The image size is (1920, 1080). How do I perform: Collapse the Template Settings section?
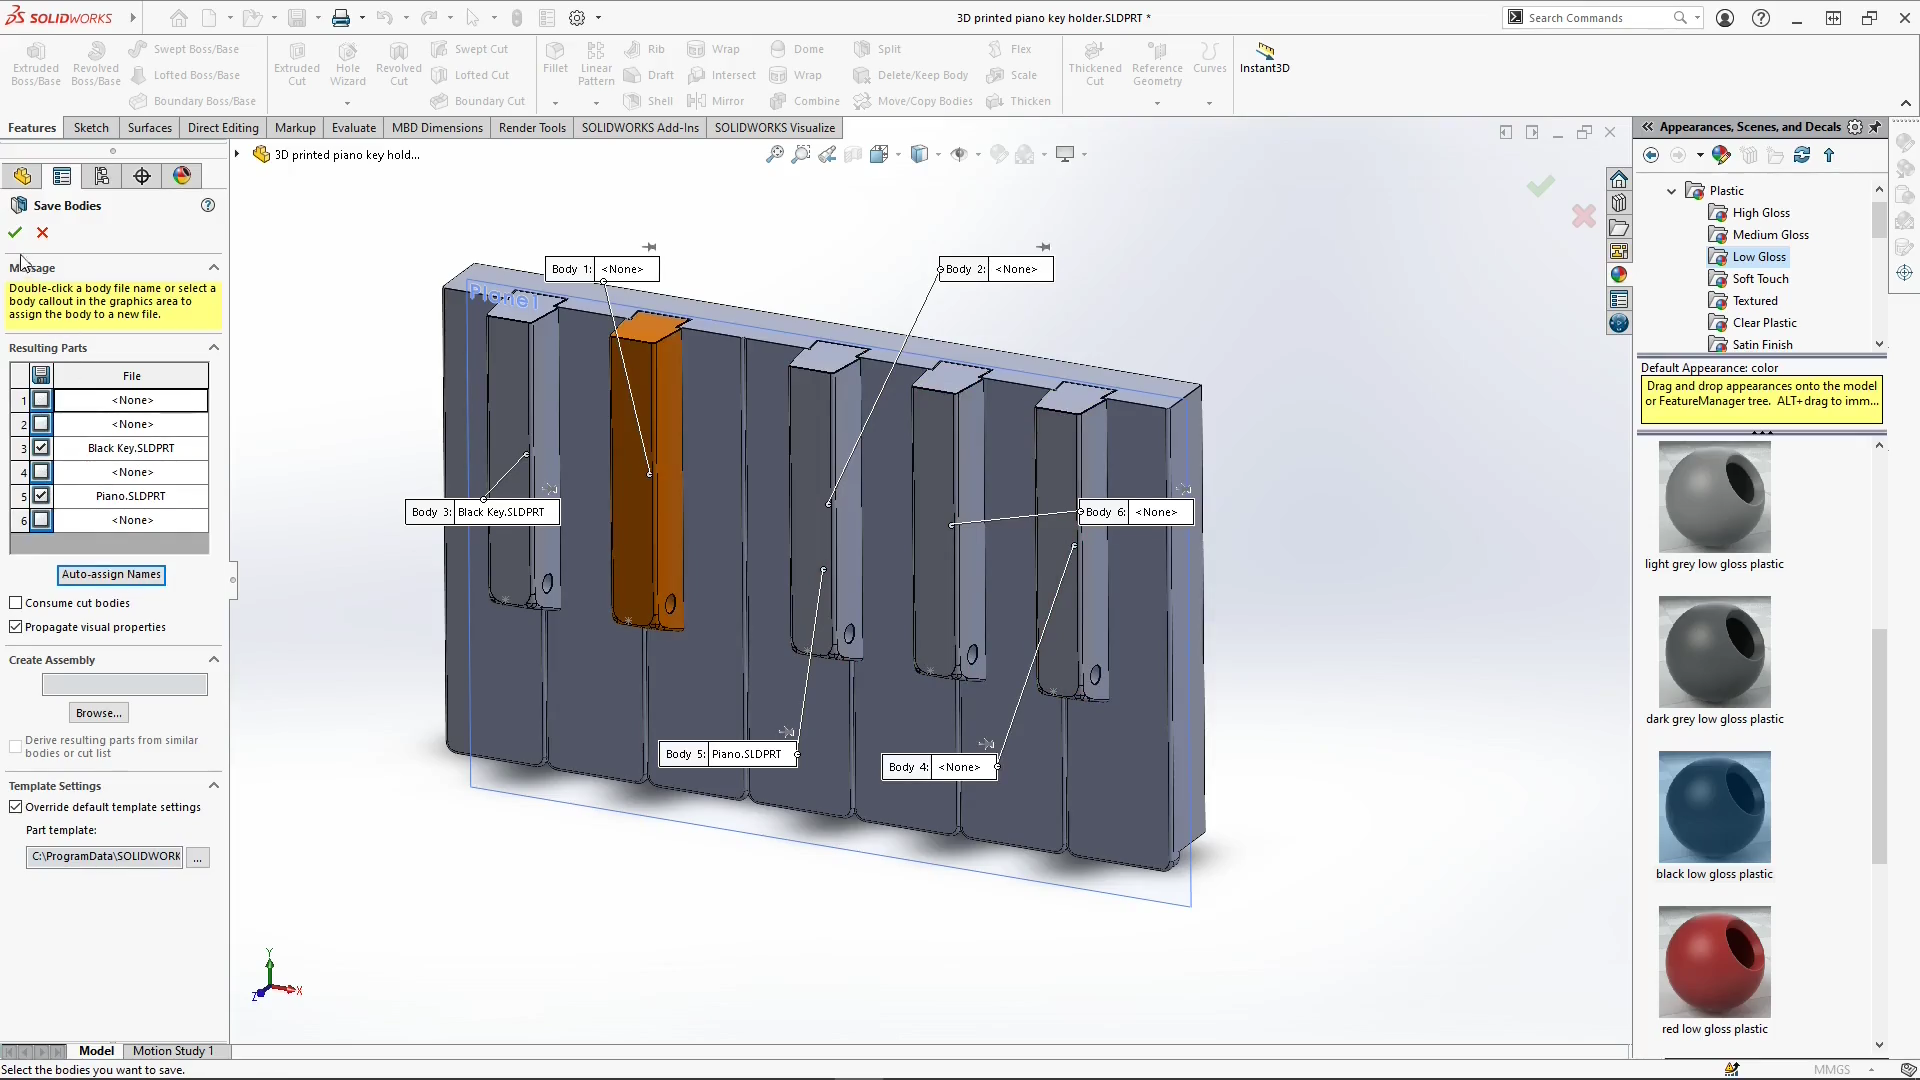[214, 786]
